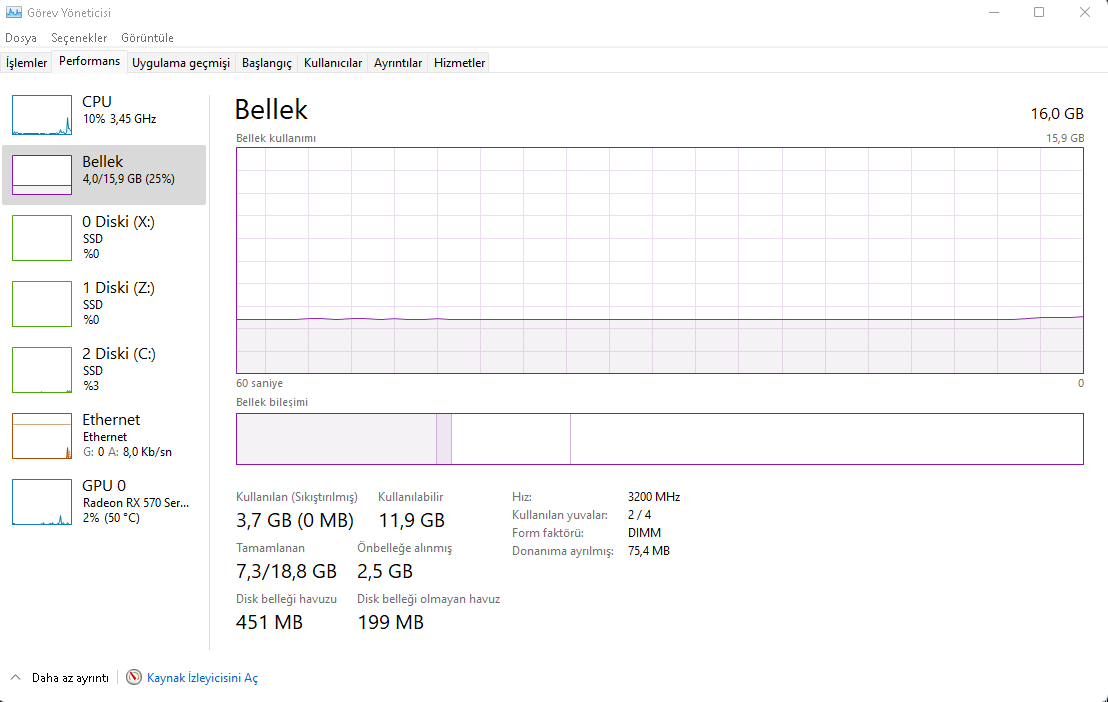Click the 3,7 GB (0 MB) used value
Screen dimensions: 1108x702
[295, 520]
